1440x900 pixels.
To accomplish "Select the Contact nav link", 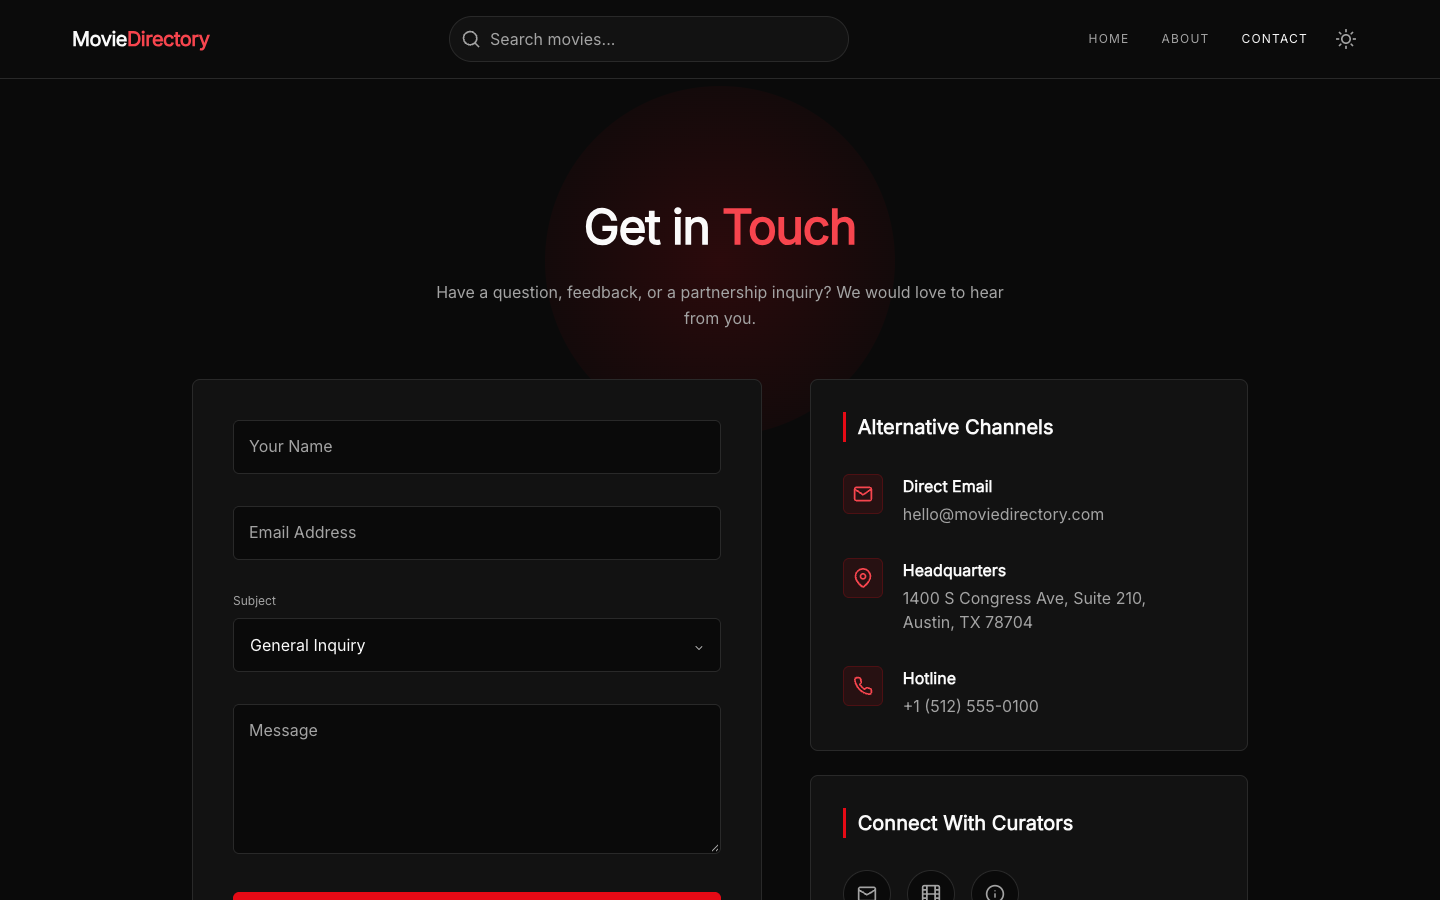I will coord(1274,39).
